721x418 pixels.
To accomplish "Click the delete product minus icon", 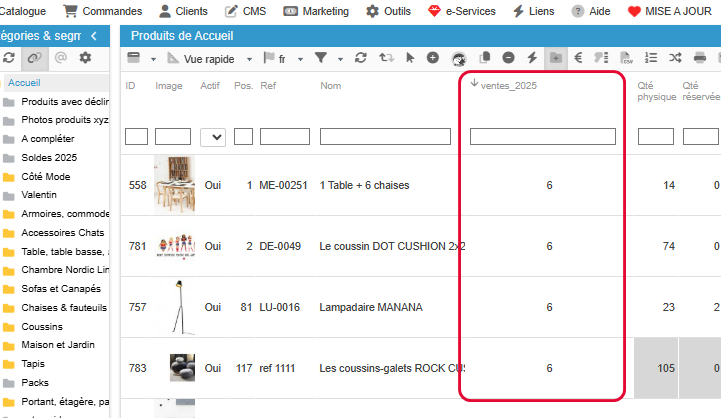I will click(509, 58).
